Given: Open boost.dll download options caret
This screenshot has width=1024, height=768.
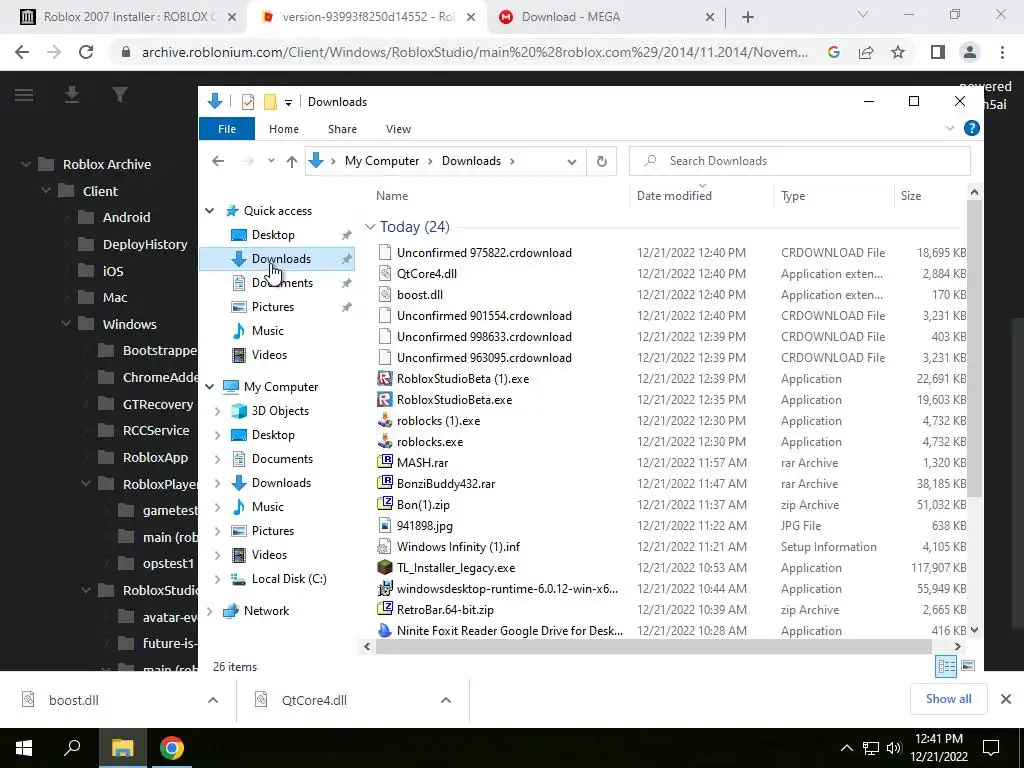Looking at the screenshot, I should pos(213,700).
